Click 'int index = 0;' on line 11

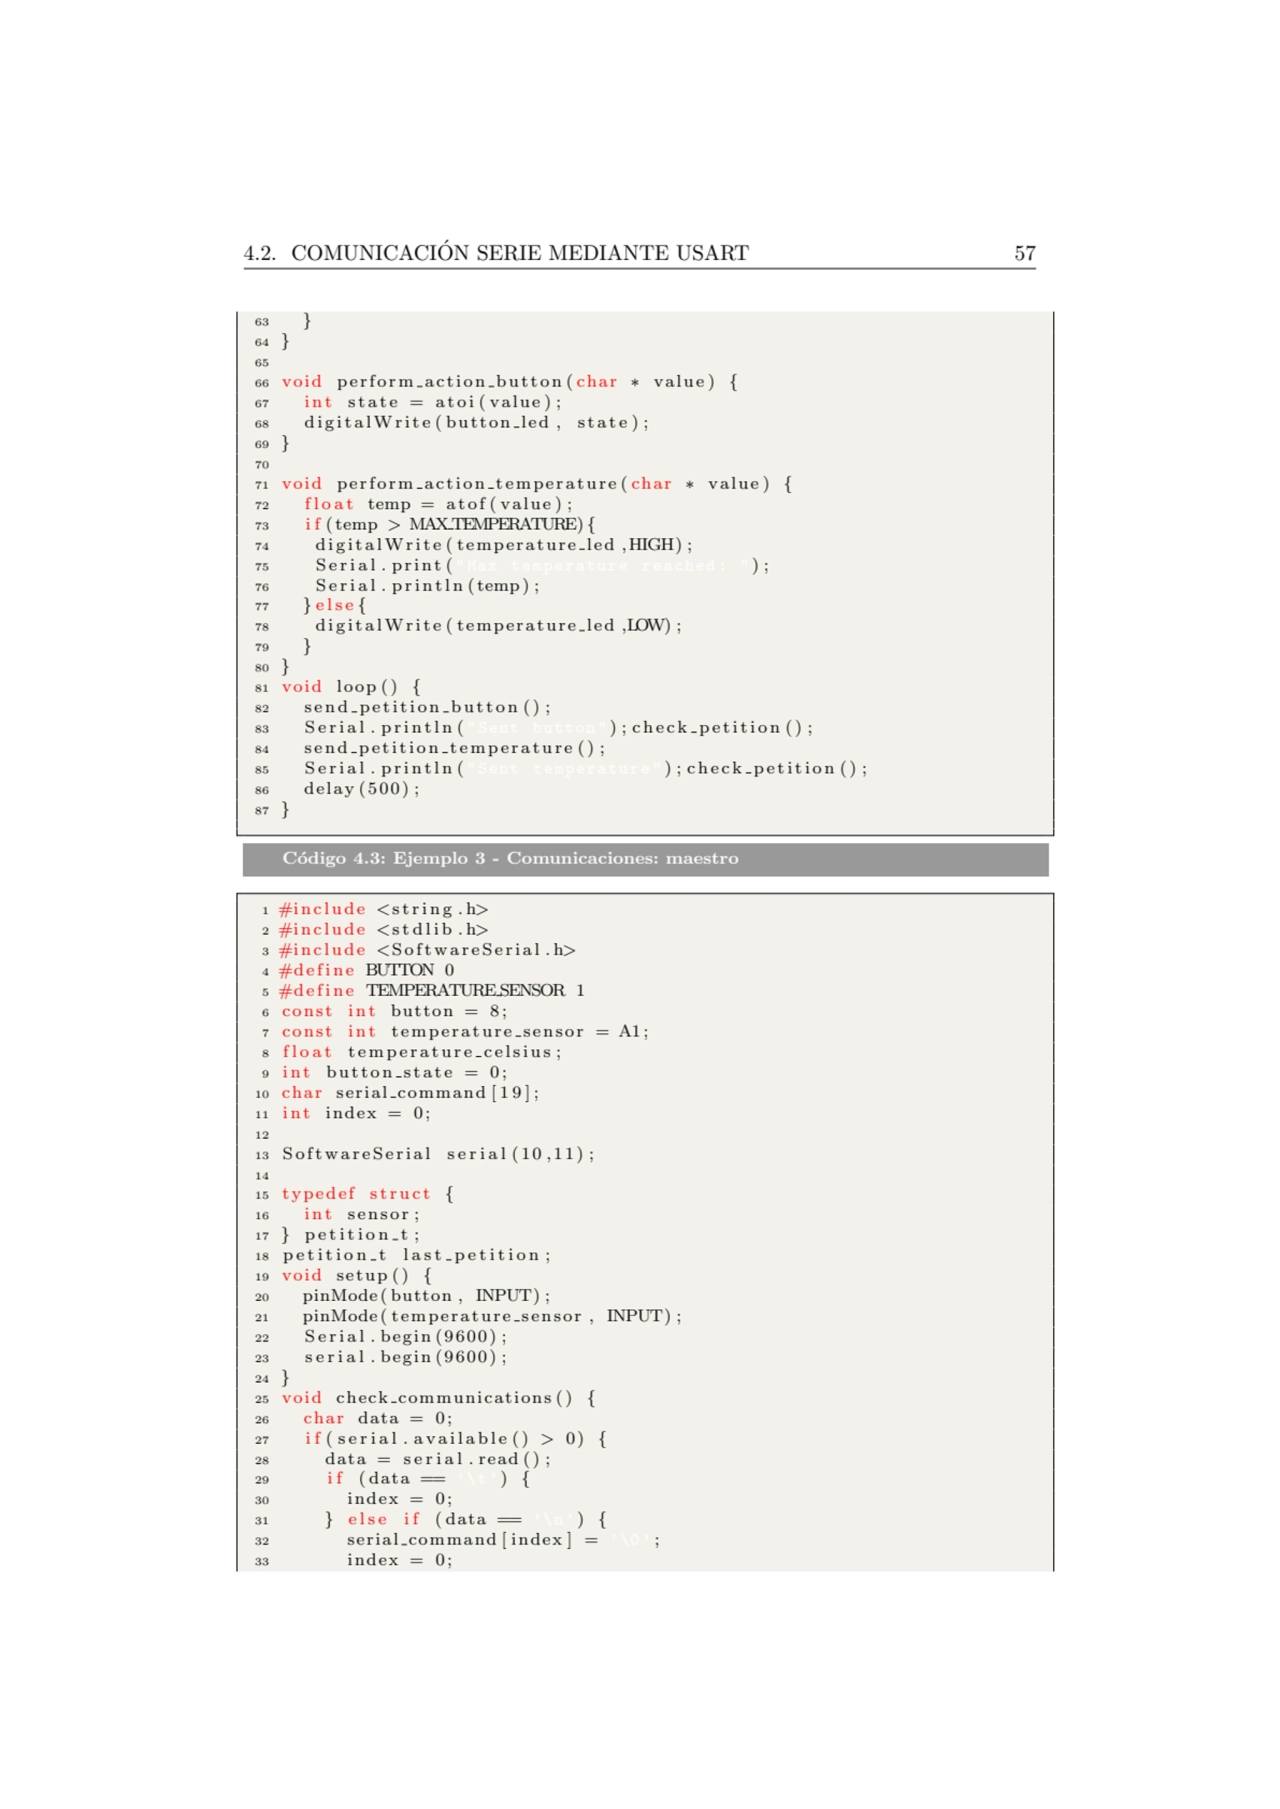point(356,1113)
